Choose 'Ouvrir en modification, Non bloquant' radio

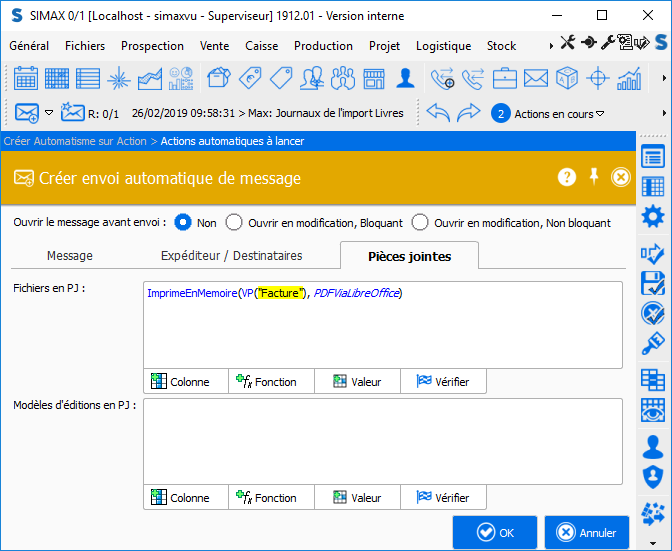[420, 223]
